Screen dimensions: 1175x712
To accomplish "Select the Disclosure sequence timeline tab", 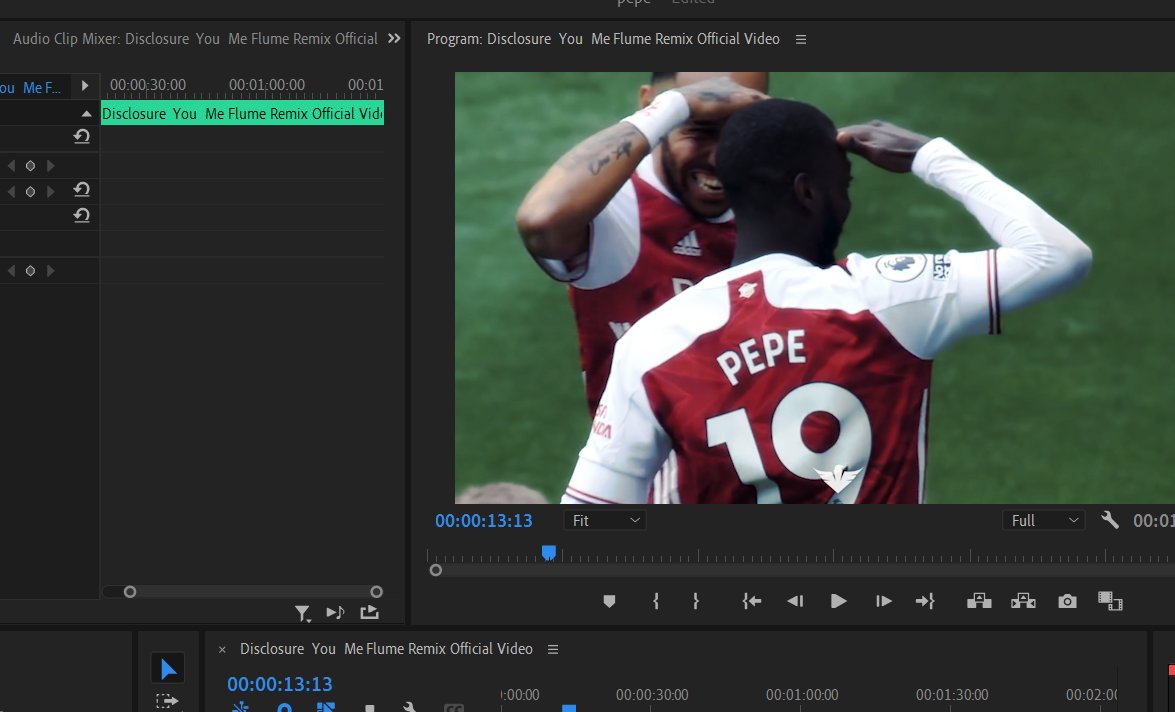I will 386,649.
